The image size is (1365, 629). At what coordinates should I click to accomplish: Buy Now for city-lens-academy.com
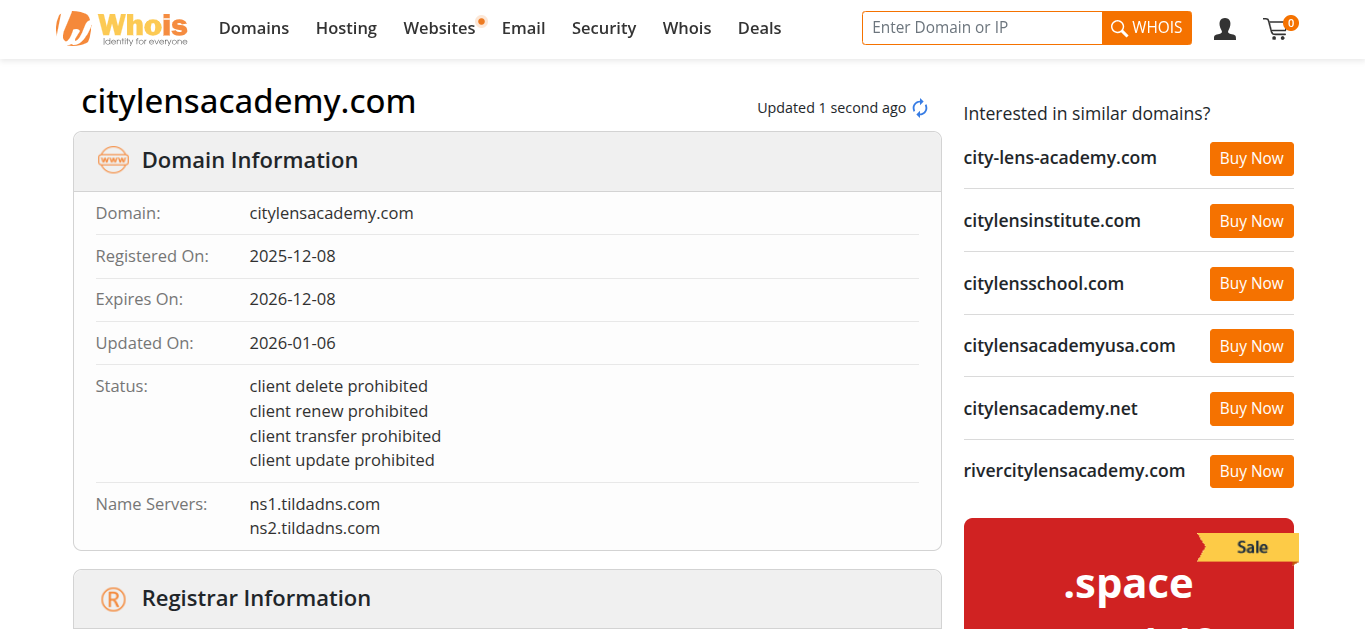1251,158
